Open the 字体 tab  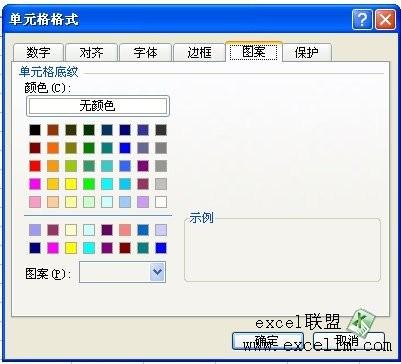point(145,53)
